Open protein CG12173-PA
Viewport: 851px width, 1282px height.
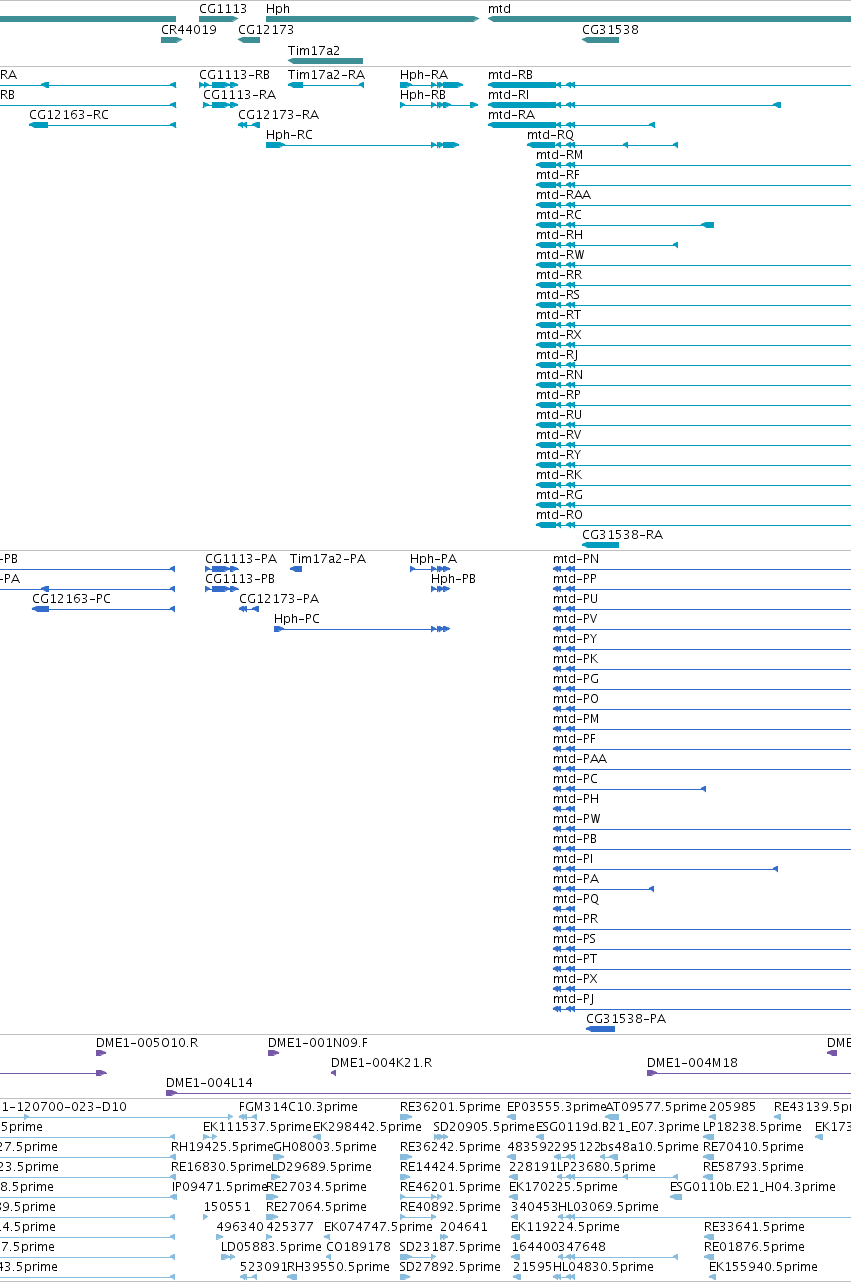pyautogui.click(x=279, y=598)
